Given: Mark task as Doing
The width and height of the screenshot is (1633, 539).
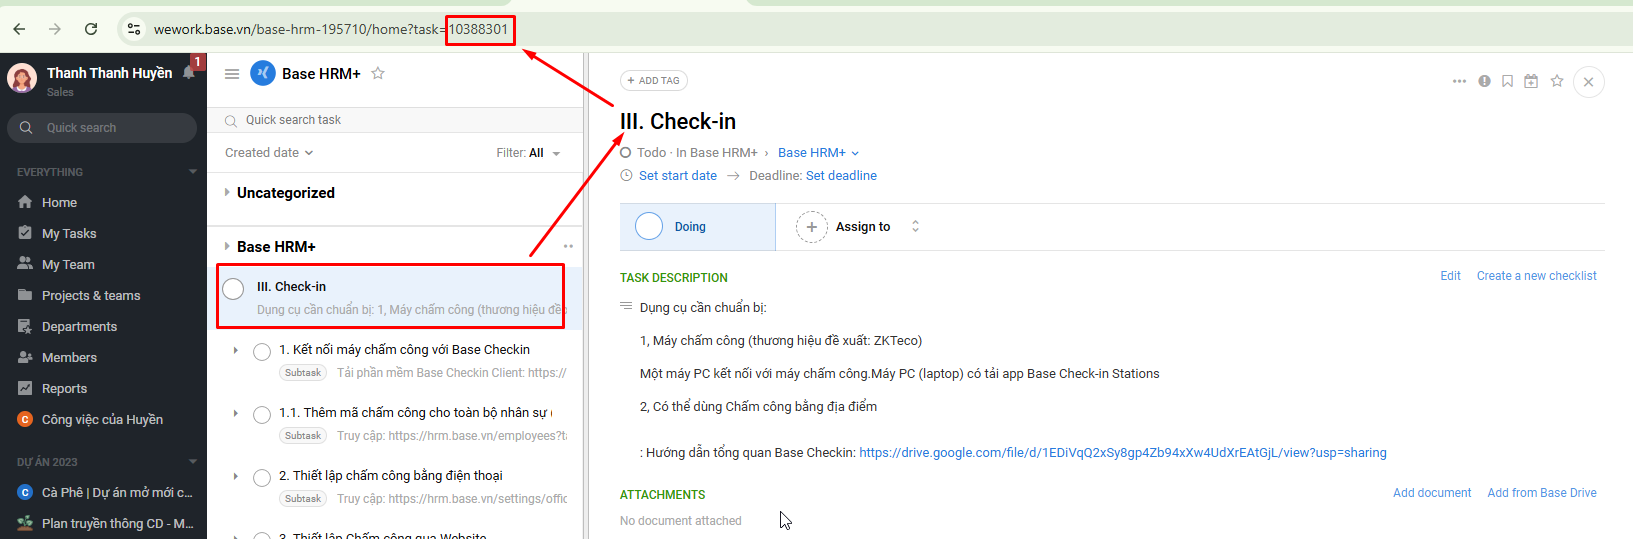Looking at the screenshot, I should click(697, 227).
